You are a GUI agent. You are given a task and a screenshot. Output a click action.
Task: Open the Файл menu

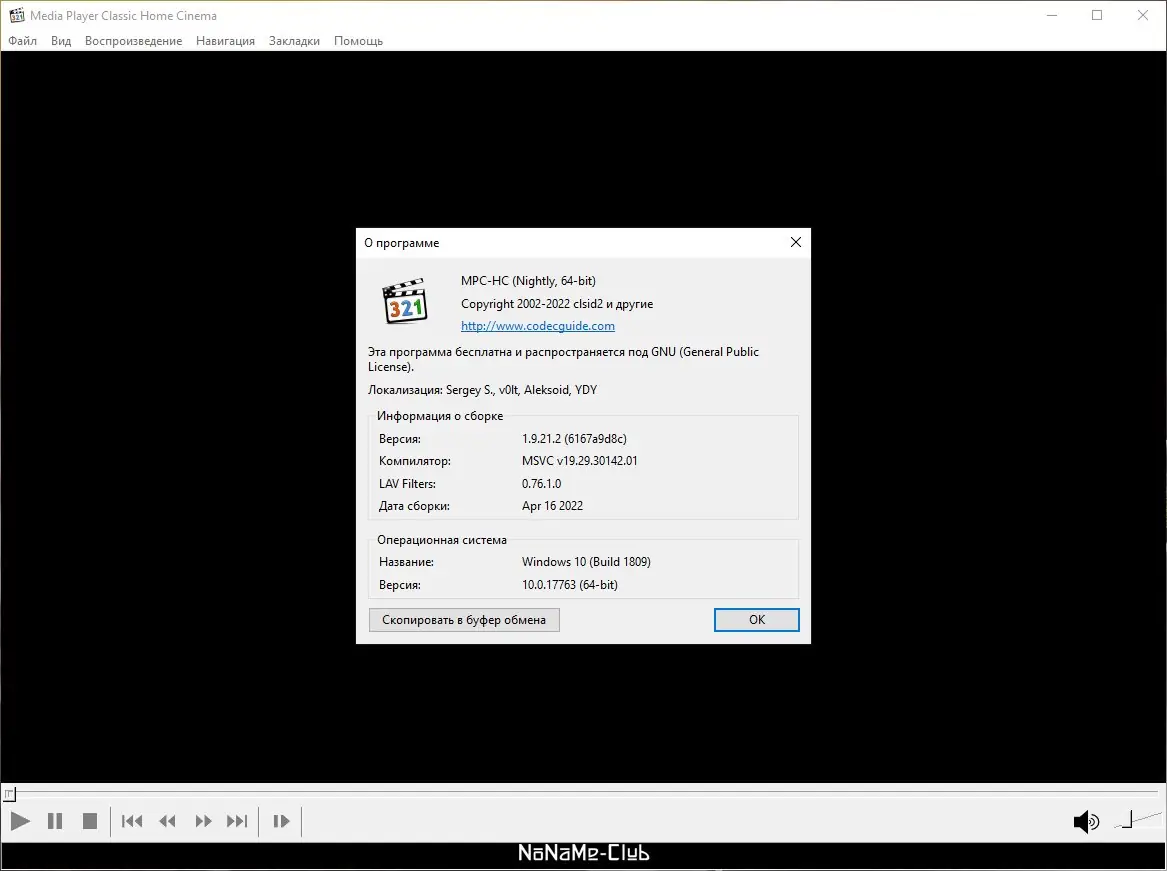[x=22, y=41]
